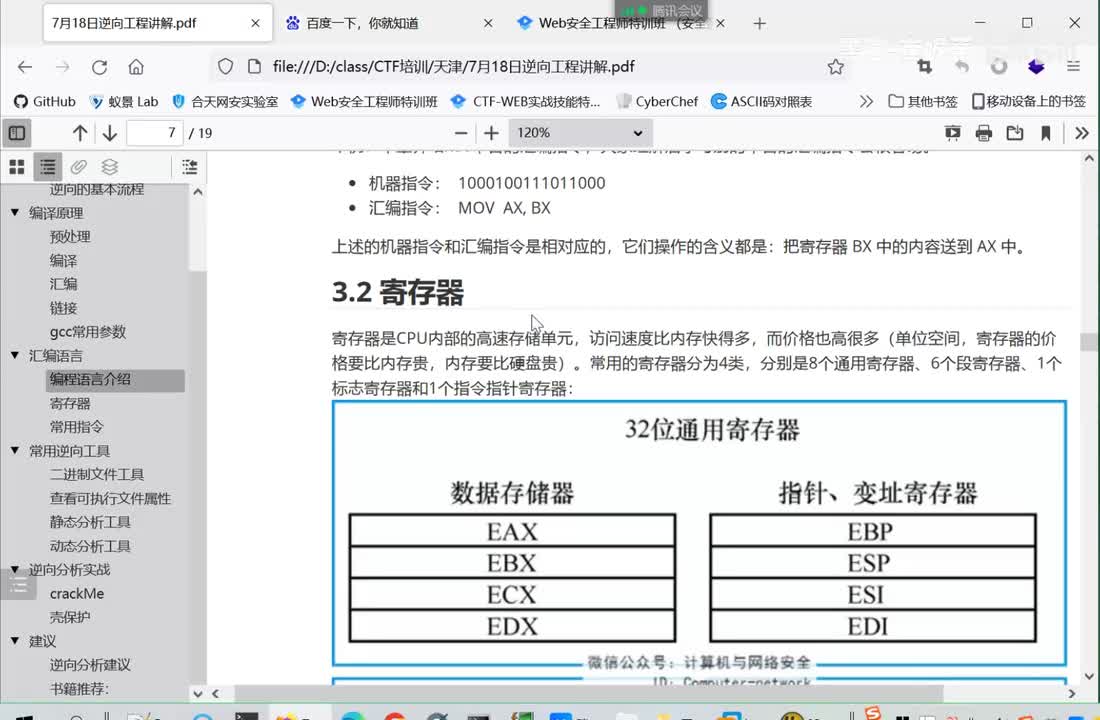
Task: Open PDF tools double-chevron menu
Action: [x=1082, y=133]
